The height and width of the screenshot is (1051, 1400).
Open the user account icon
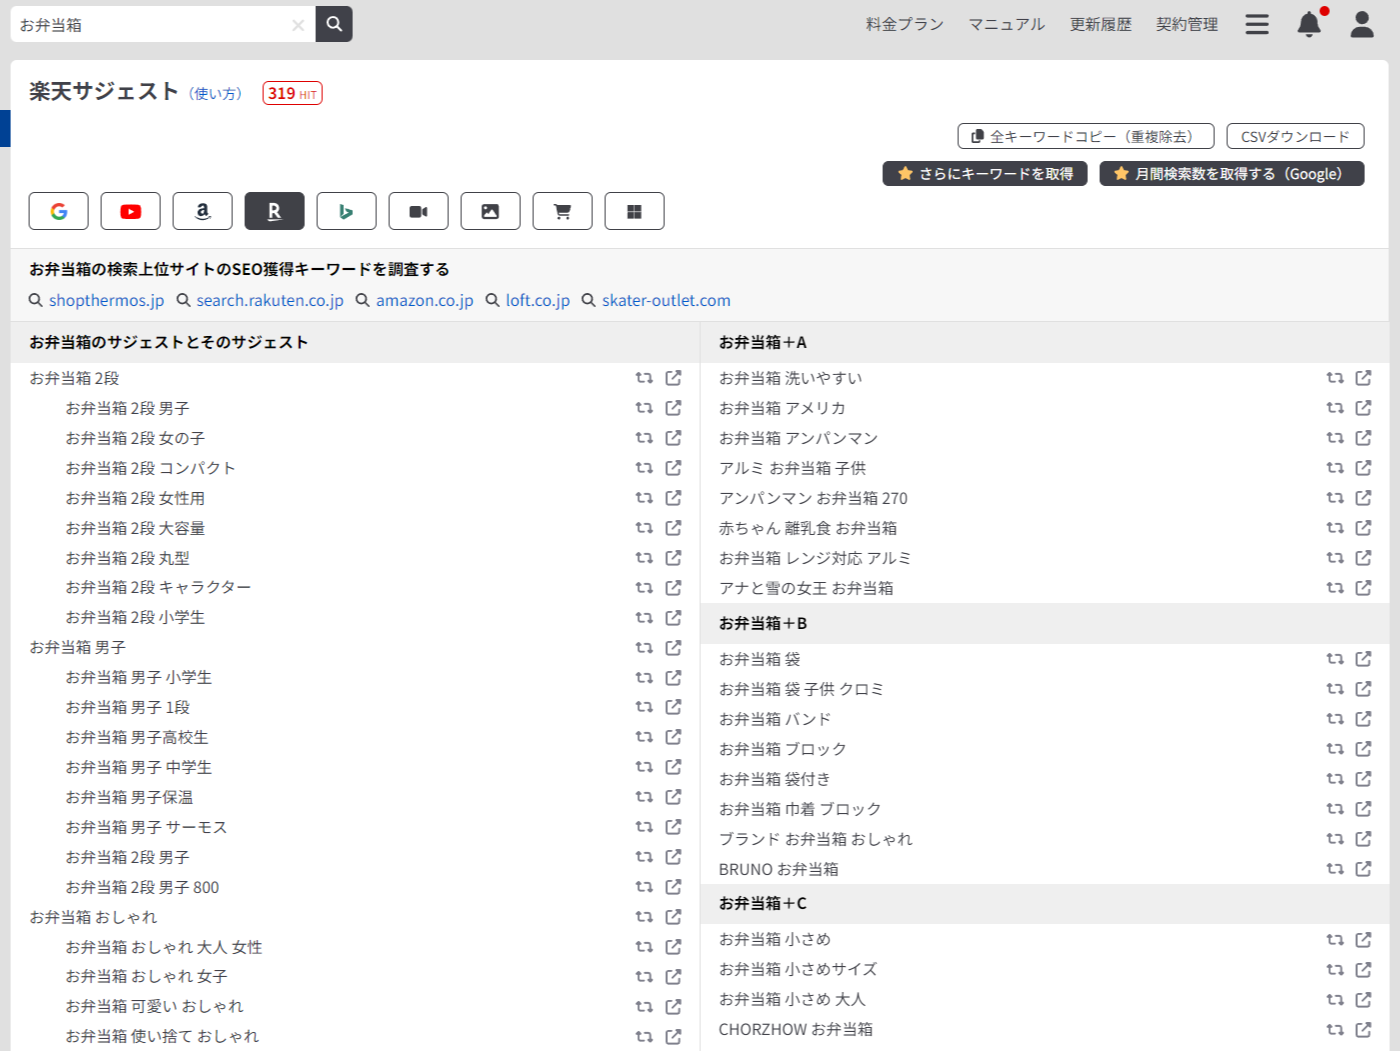pyautogui.click(x=1362, y=24)
